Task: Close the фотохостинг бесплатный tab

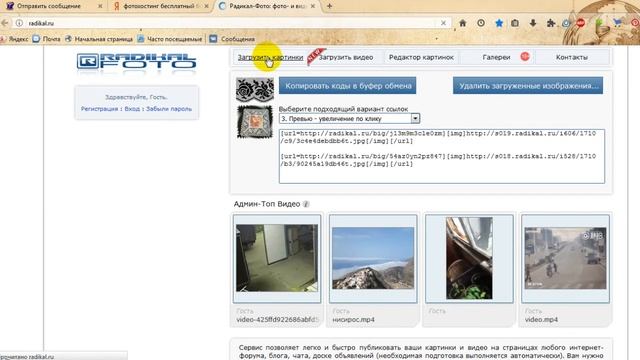Action: click(207, 6)
